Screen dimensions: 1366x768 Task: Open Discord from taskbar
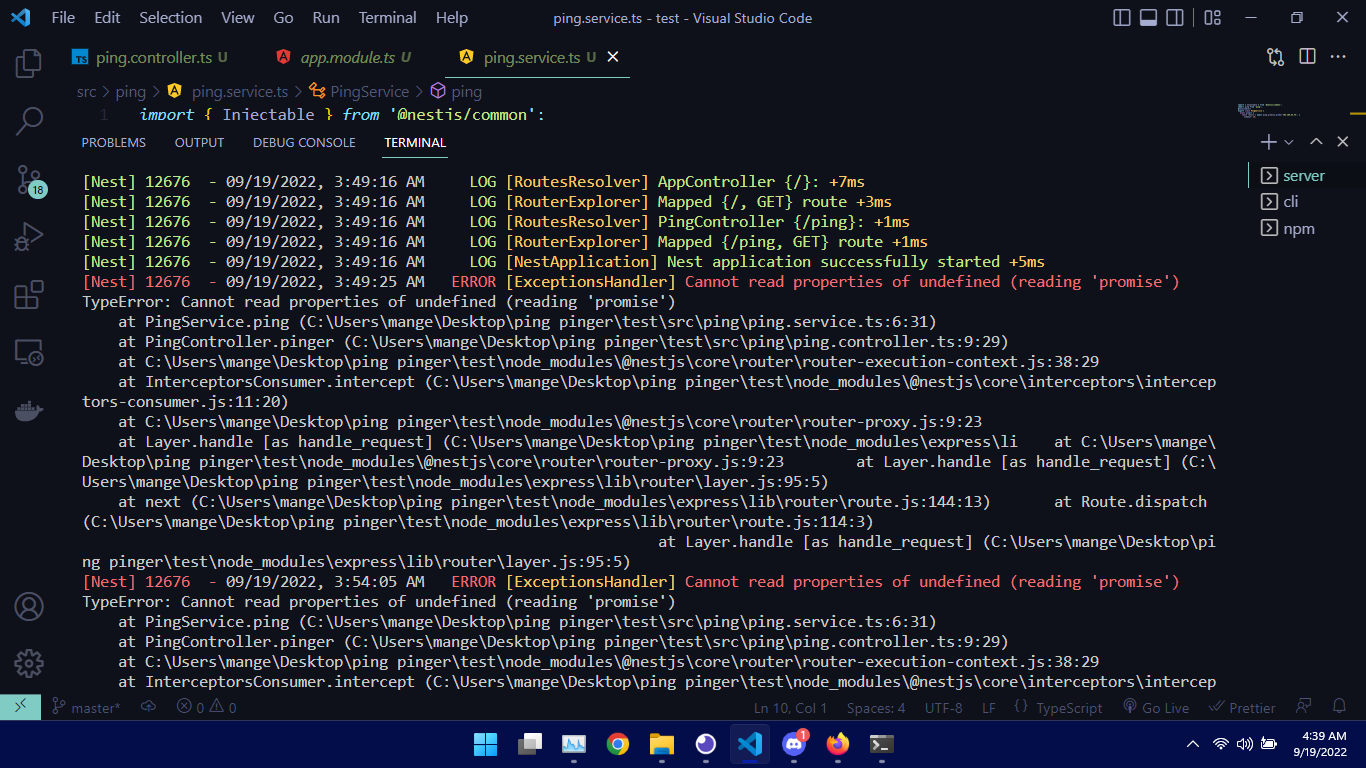tap(794, 744)
